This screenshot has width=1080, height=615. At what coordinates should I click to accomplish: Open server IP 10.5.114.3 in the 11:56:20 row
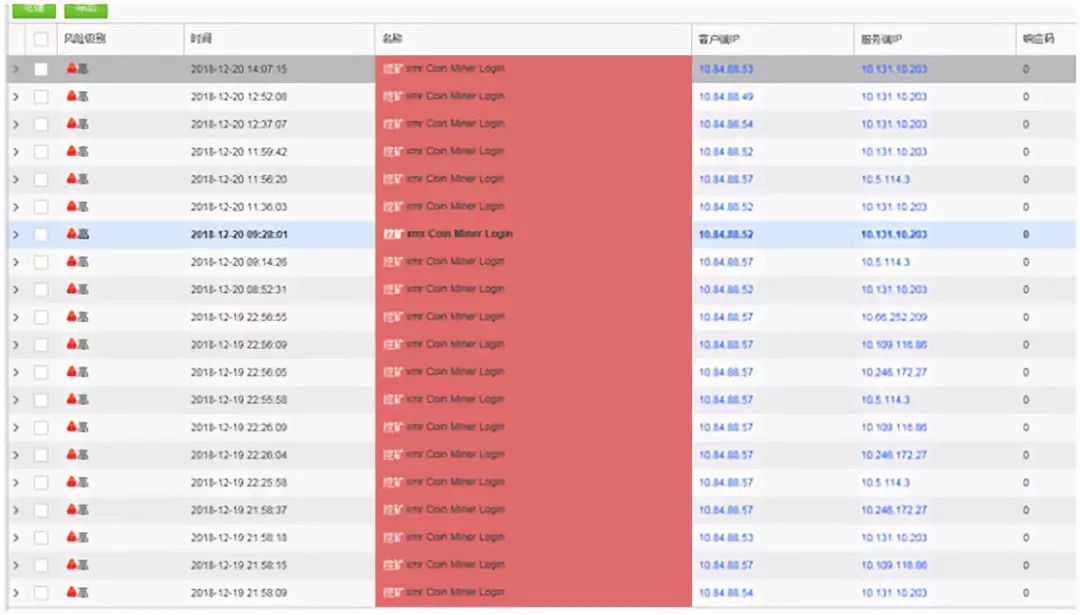click(x=885, y=179)
